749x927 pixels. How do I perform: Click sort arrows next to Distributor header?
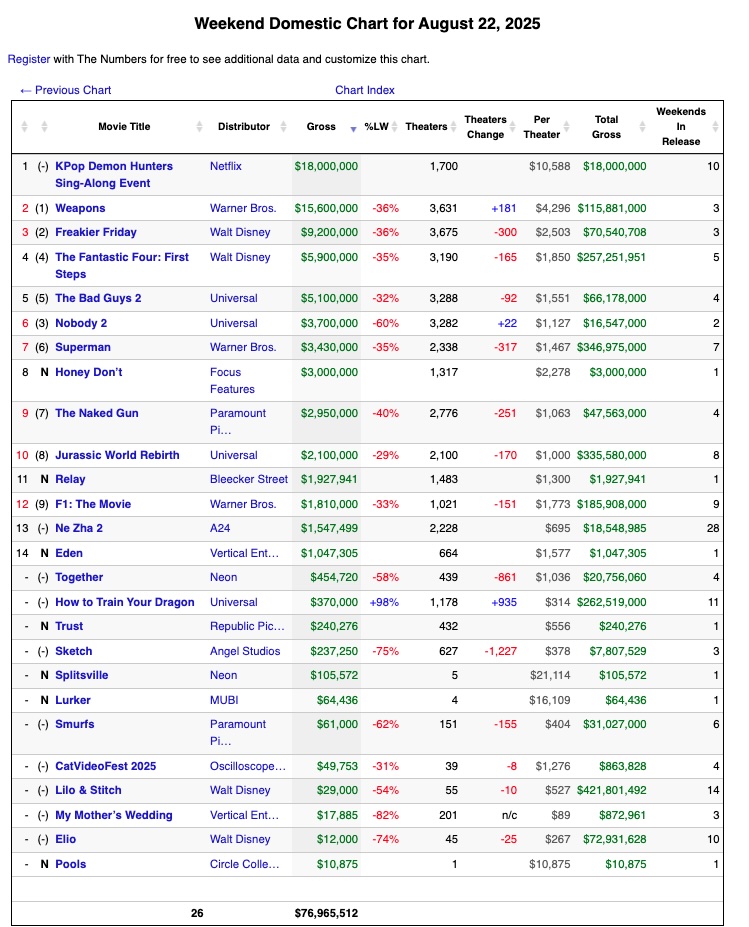283,127
